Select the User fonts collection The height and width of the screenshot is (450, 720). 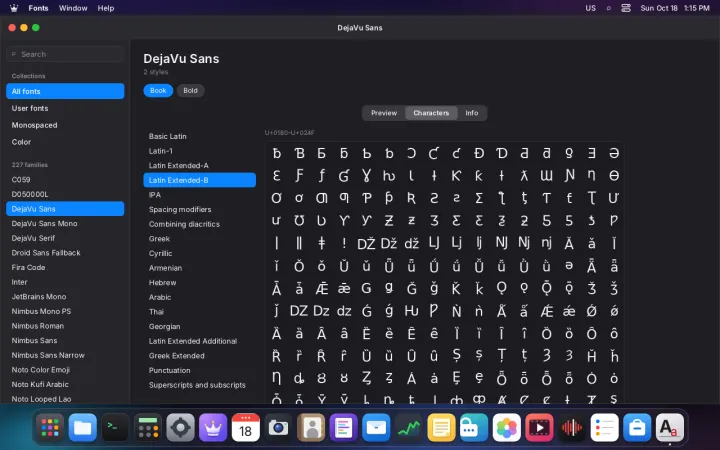click(65, 108)
